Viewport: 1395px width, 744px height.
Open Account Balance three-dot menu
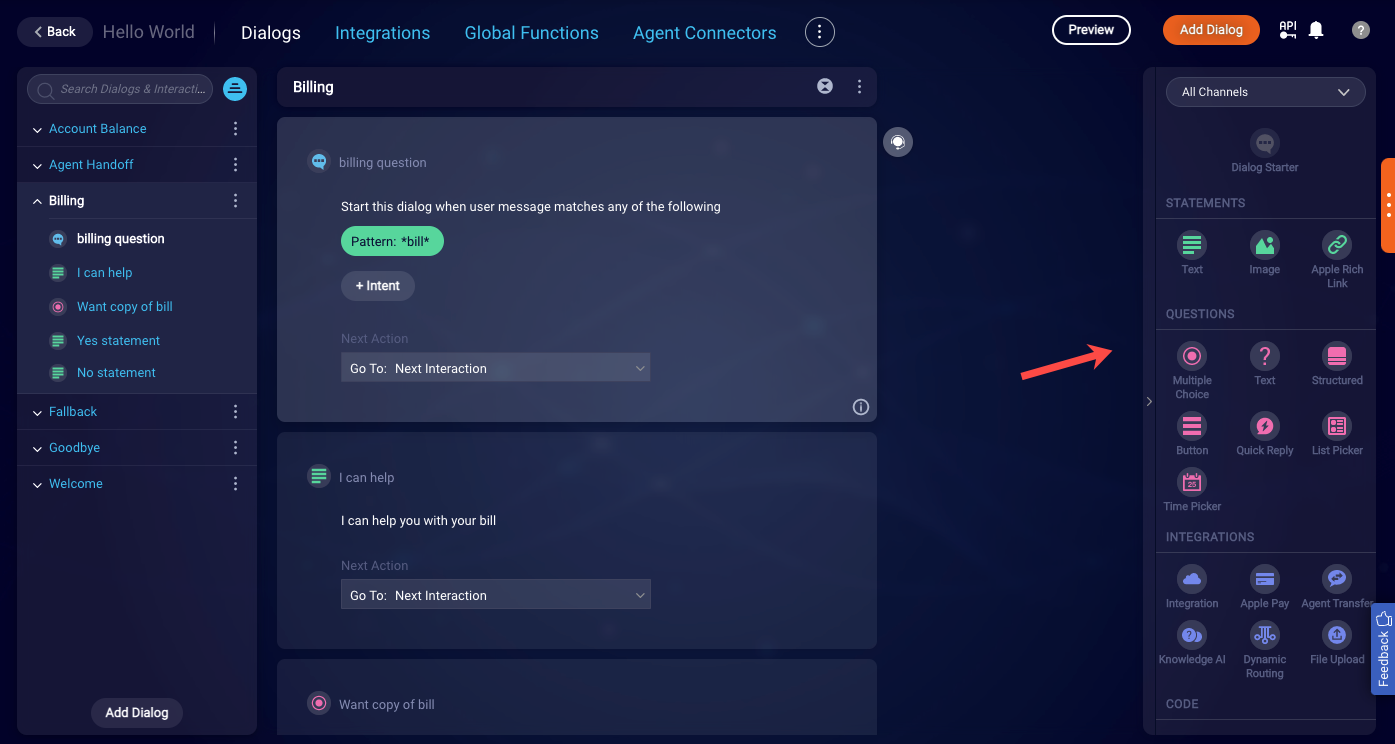click(236, 129)
